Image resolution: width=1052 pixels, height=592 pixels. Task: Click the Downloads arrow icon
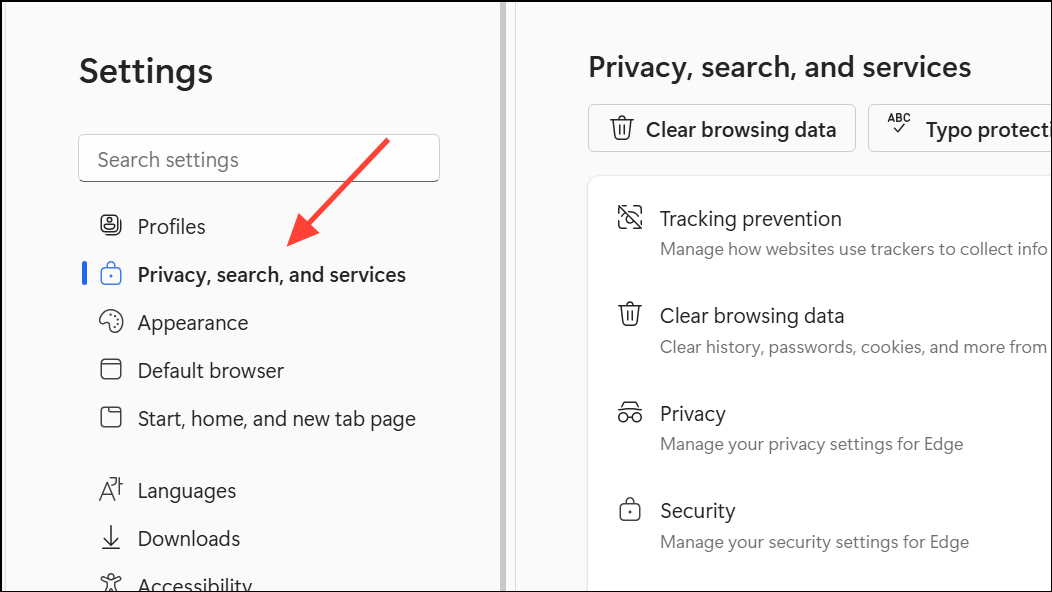111,538
